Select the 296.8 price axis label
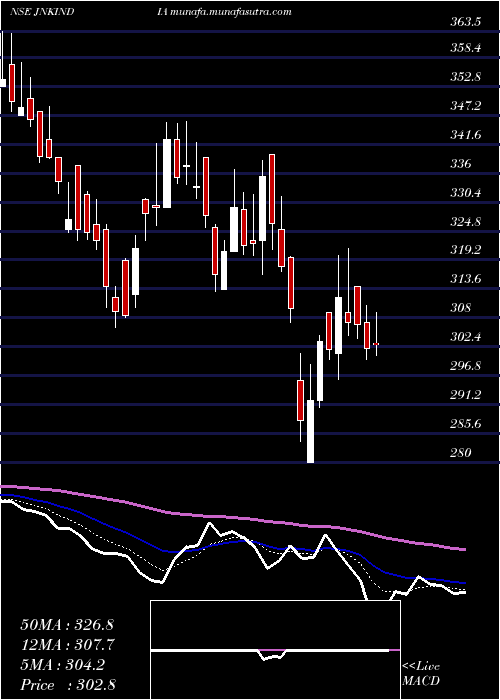Screen dimensions: 500x700 pyautogui.click(x=465, y=366)
